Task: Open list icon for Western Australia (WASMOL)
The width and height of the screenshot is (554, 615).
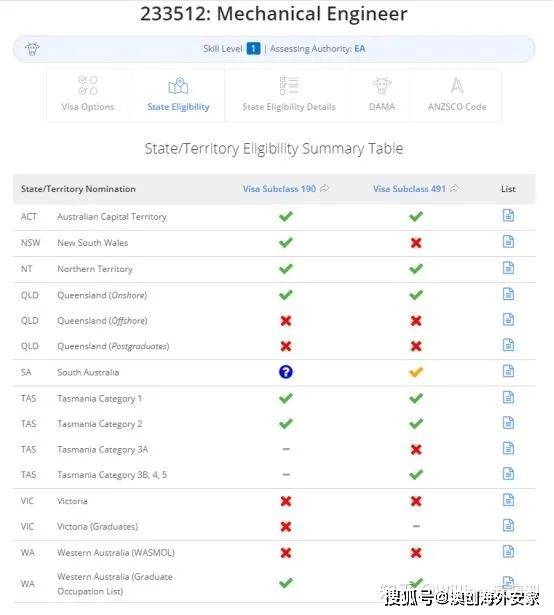Action: (508, 551)
